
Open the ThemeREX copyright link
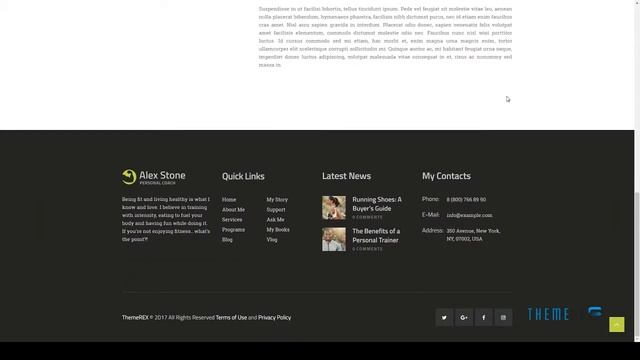pyautogui.click(x=135, y=317)
